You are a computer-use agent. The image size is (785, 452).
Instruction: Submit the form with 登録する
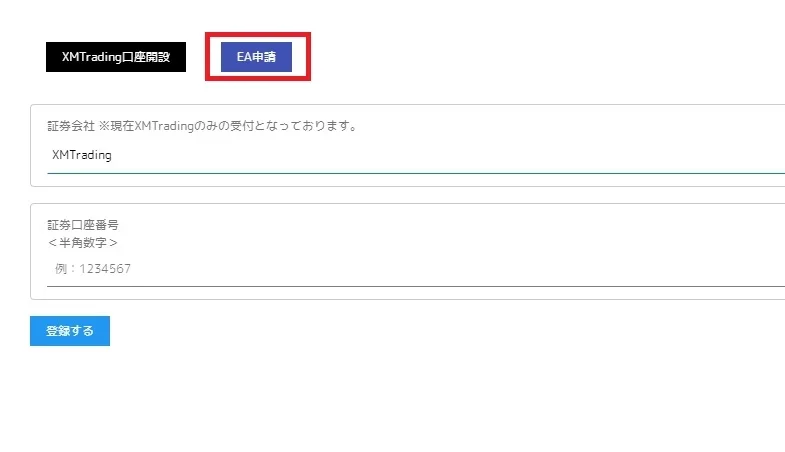(x=70, y=331)
